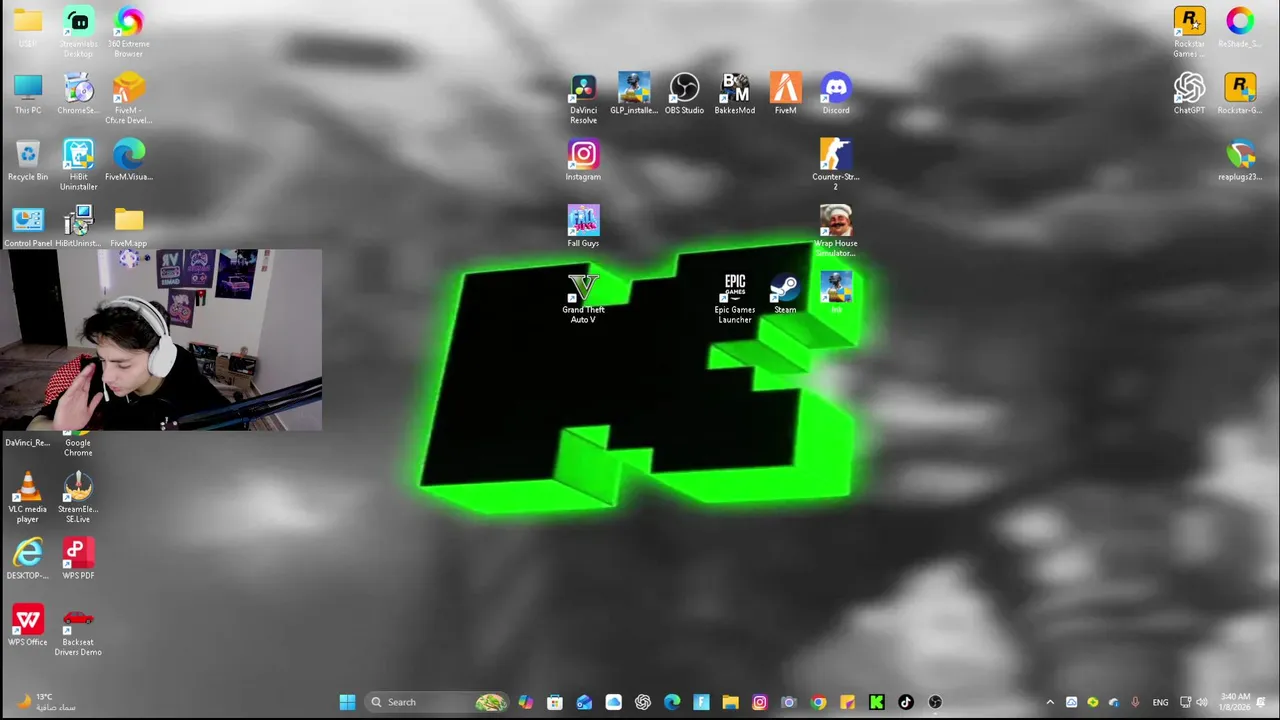Click the microphone tray indicator
Image resolution: width=1280 pixels, height=720 pixels.
[x=1137, y=702]
